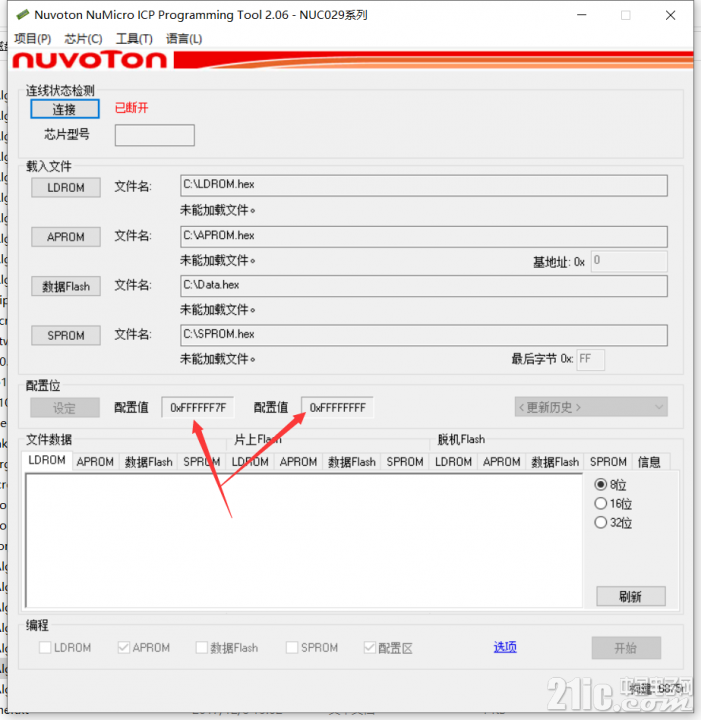This screenshot has height=720, width=701.
Task: Select the 8位 radio button
Action: tap(600, 484)
